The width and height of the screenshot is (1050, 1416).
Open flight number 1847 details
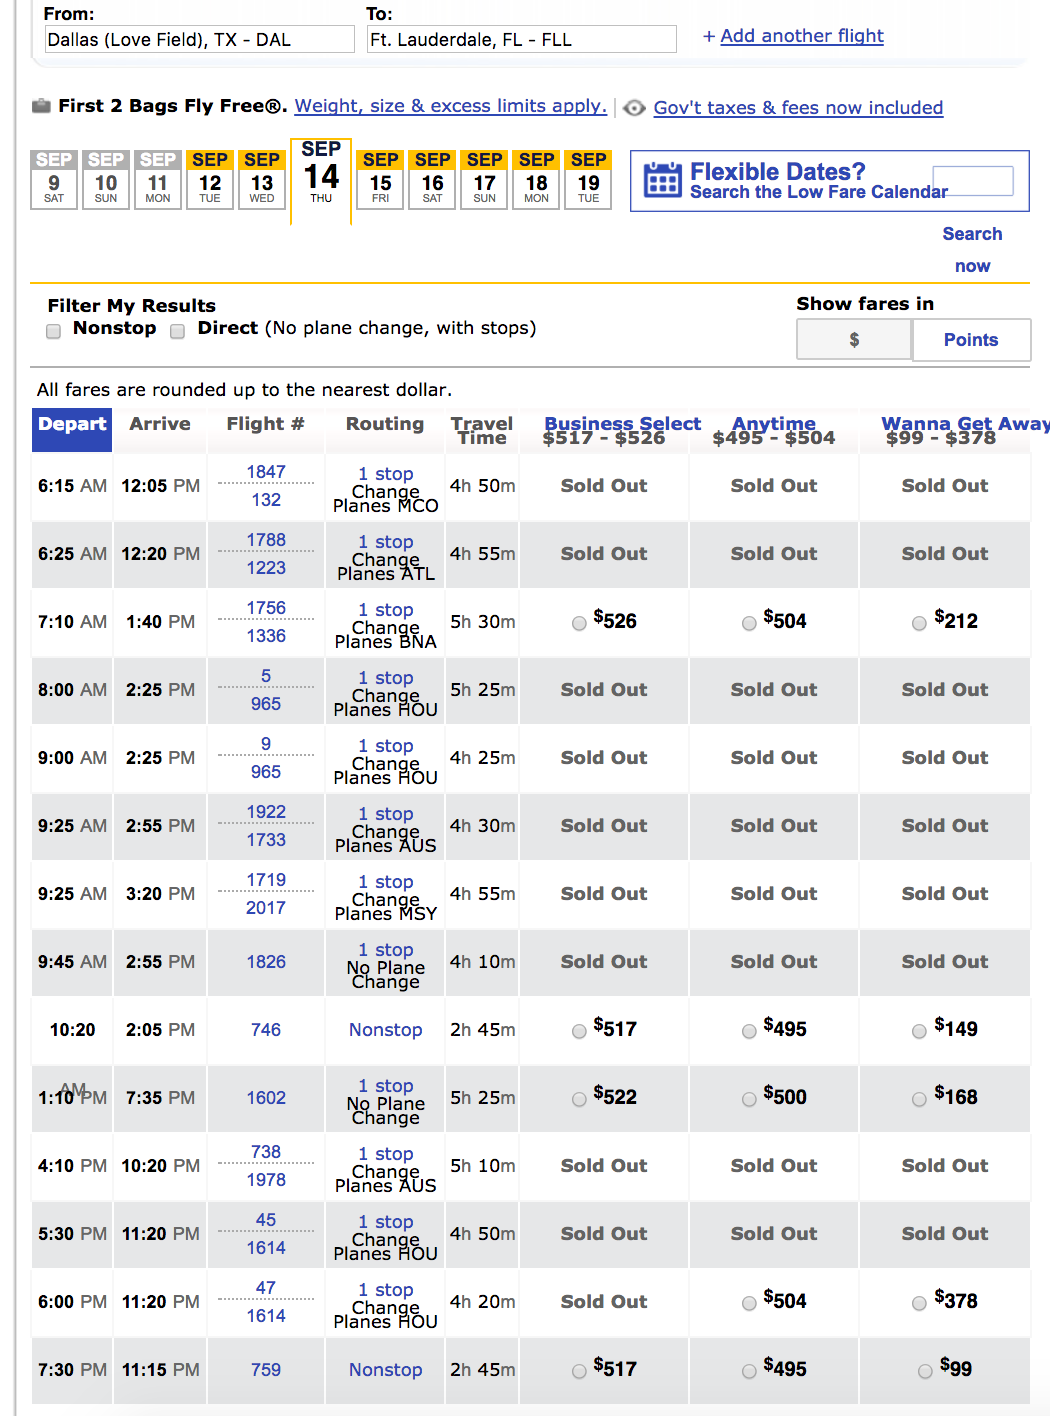(x=266, y=472)
